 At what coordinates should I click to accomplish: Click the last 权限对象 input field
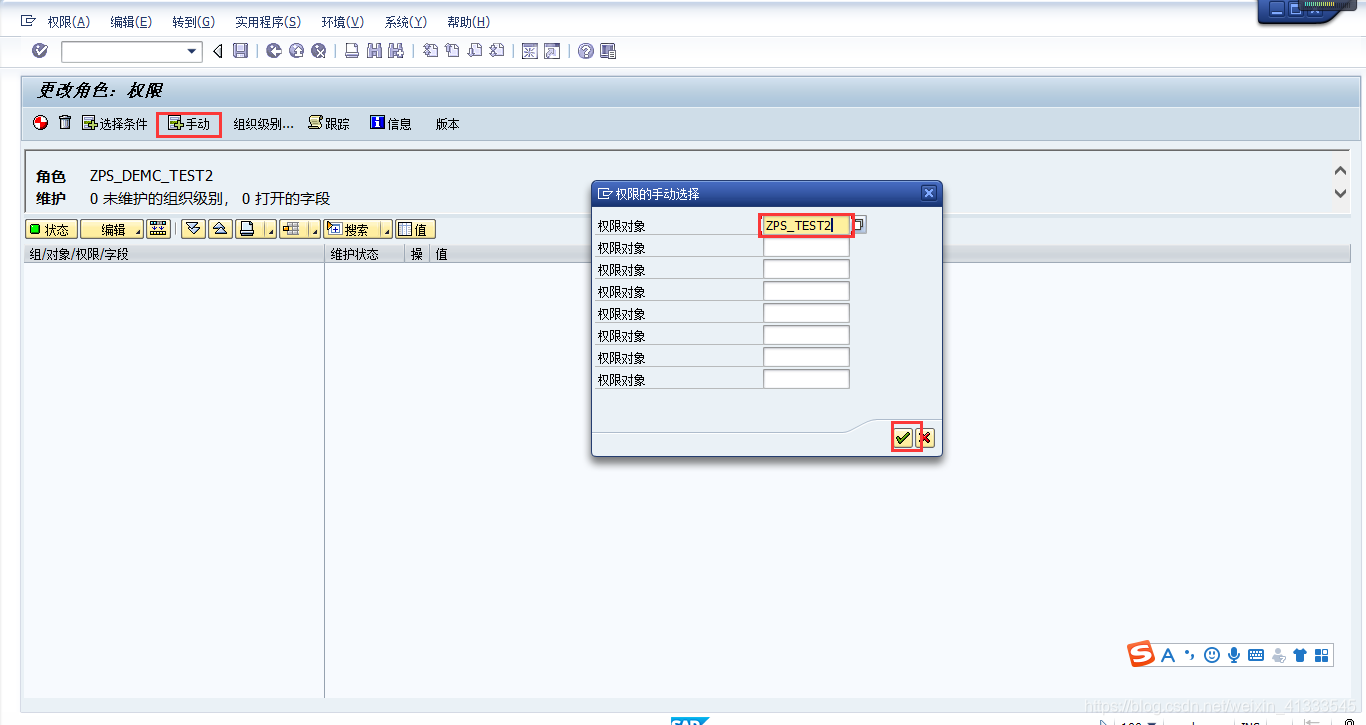806,379
